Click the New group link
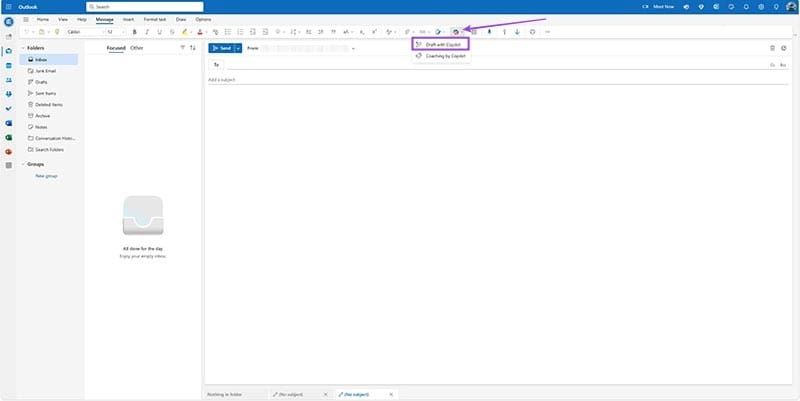Viewport: 800px width, 401px height. click(x=46, y=176)
